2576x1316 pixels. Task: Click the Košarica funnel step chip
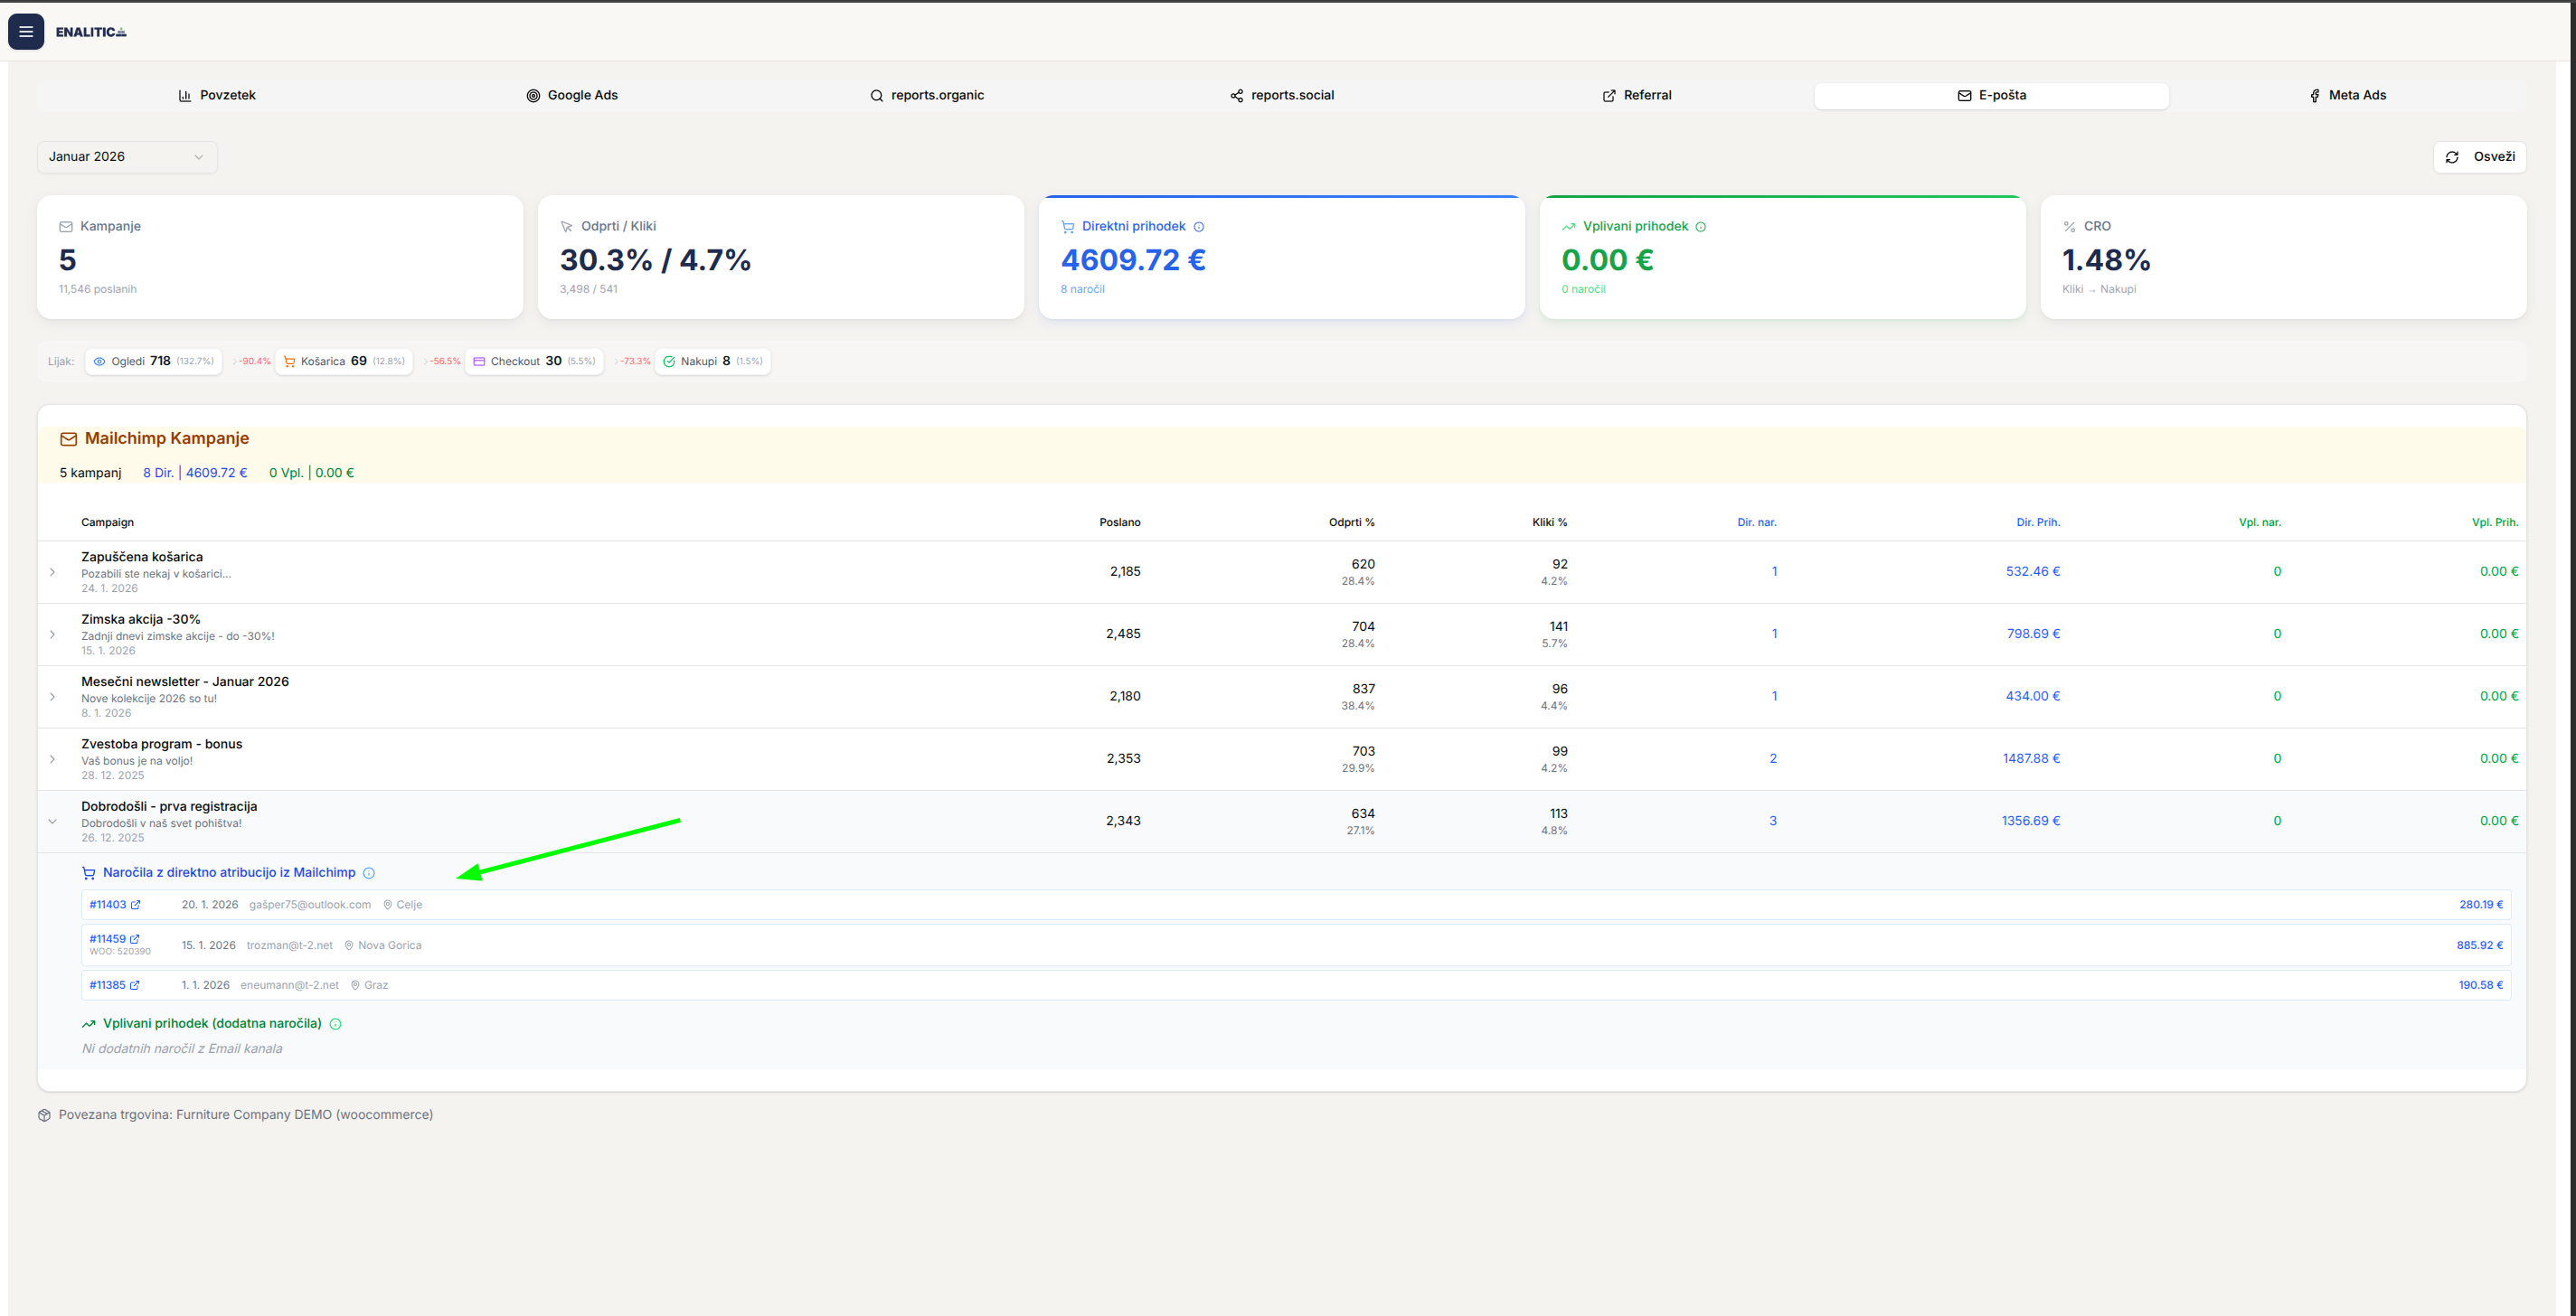click(344, 362)
